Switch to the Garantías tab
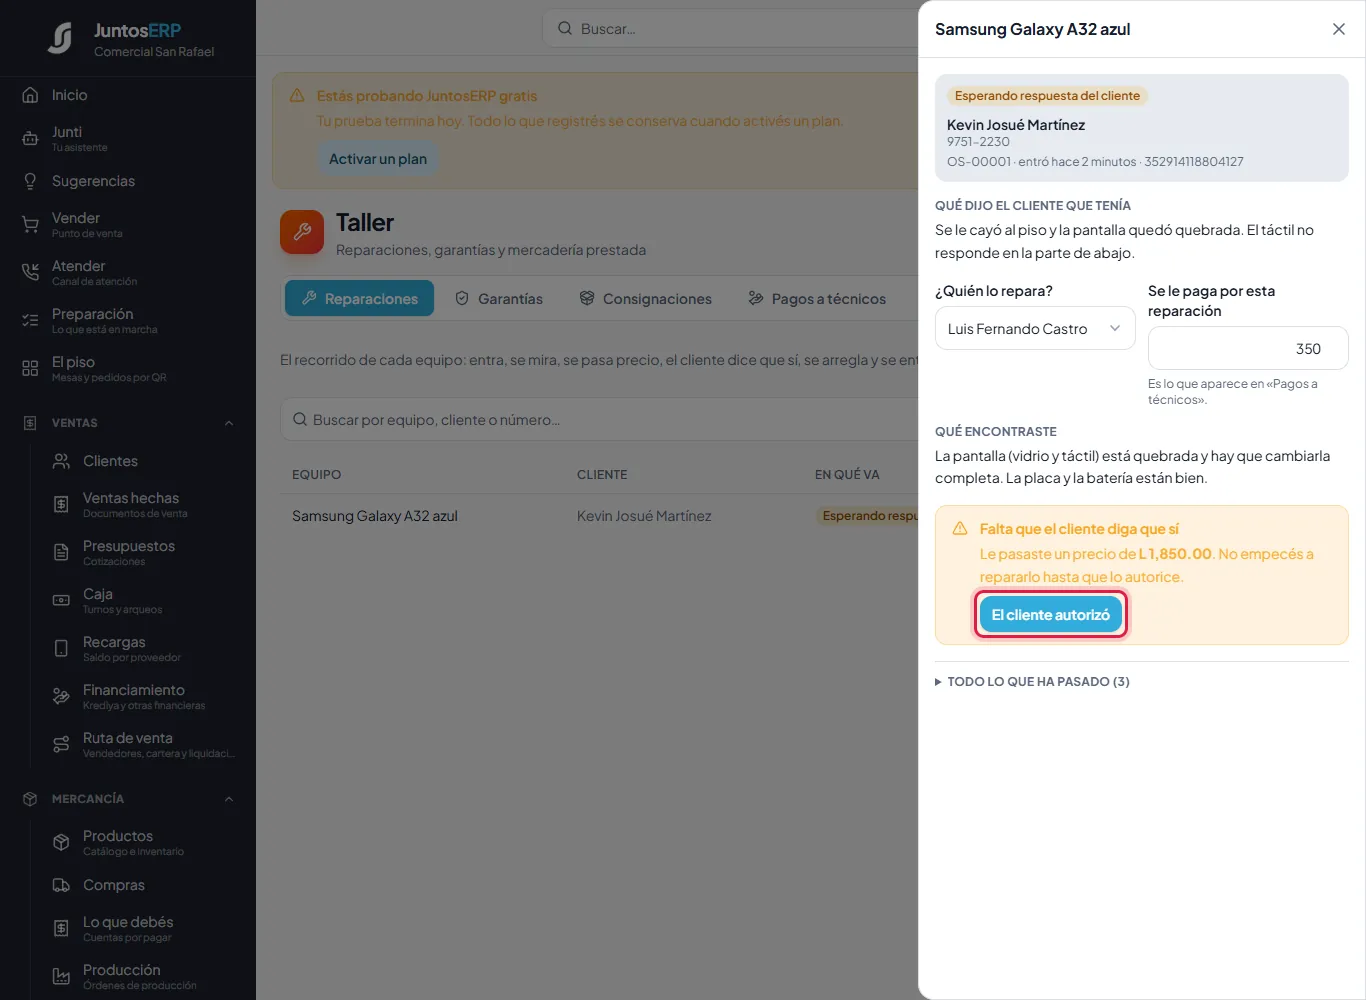 coord(499,298)
